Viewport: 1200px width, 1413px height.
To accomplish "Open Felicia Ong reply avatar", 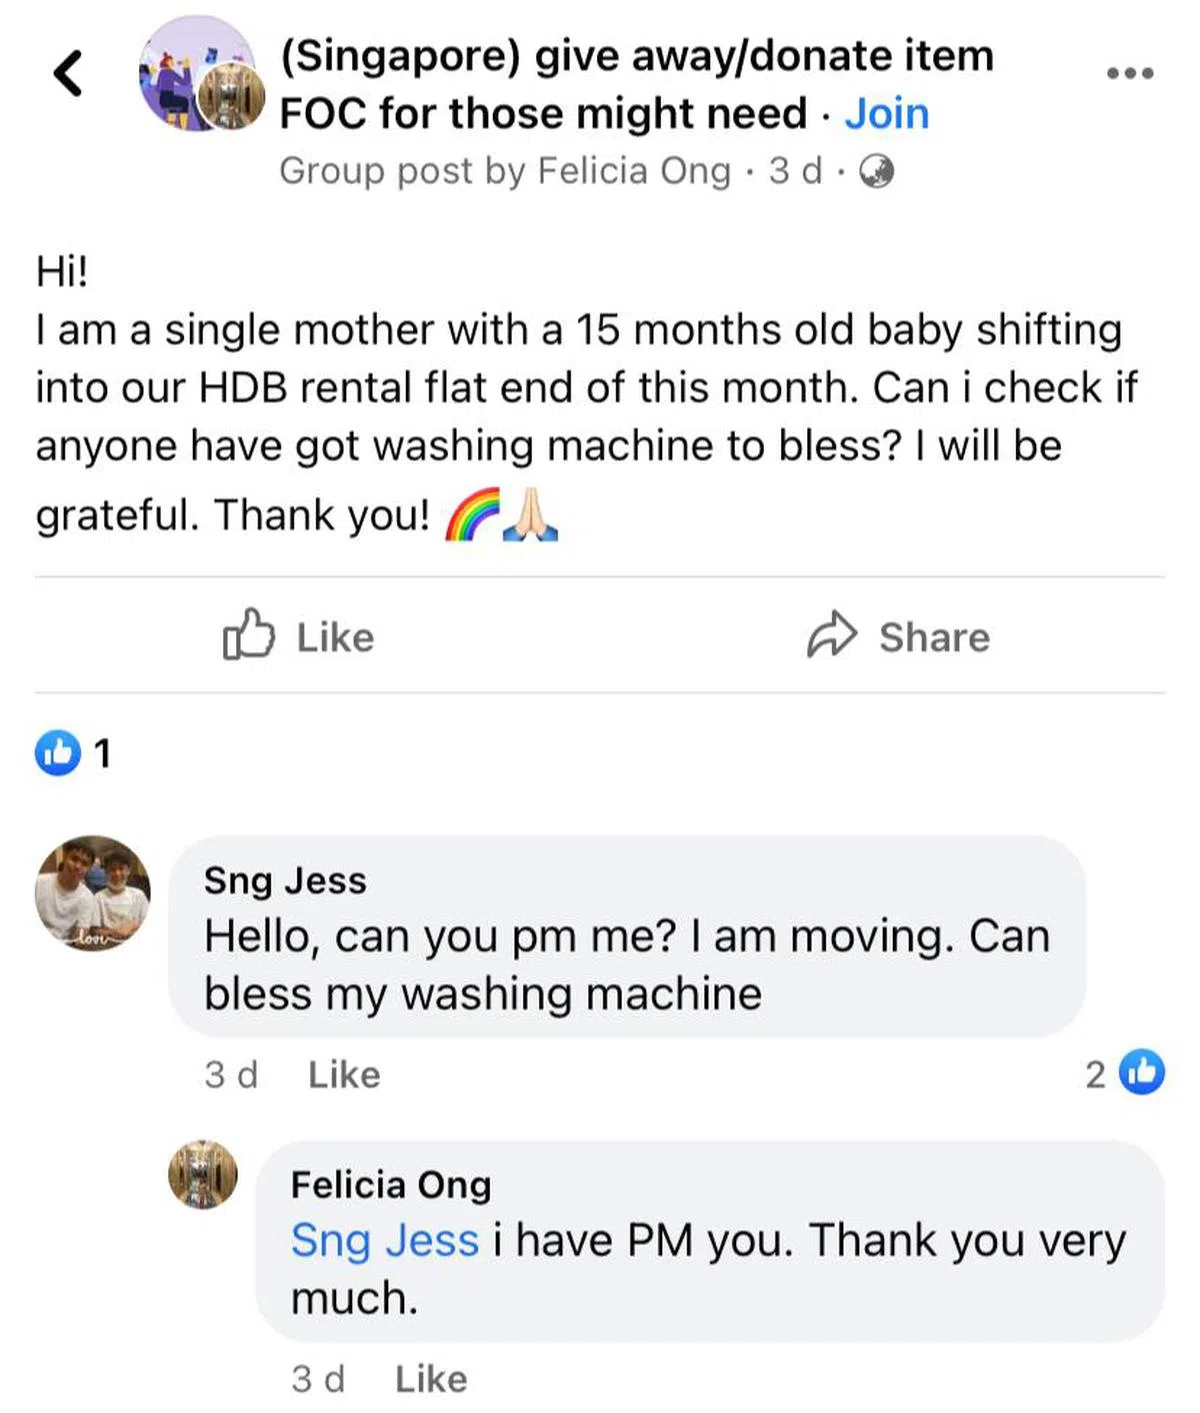I will coord(203,1174).
